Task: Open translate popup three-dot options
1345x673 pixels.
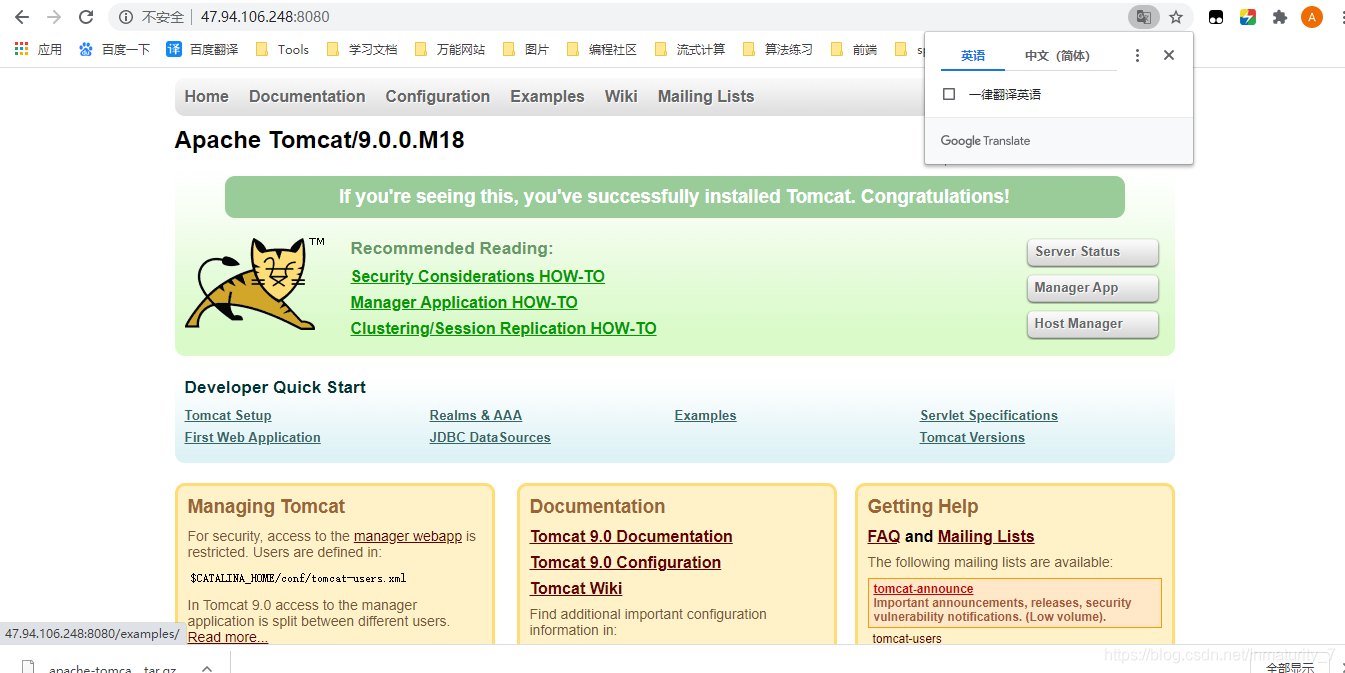Action: [x=1137, y=56]
